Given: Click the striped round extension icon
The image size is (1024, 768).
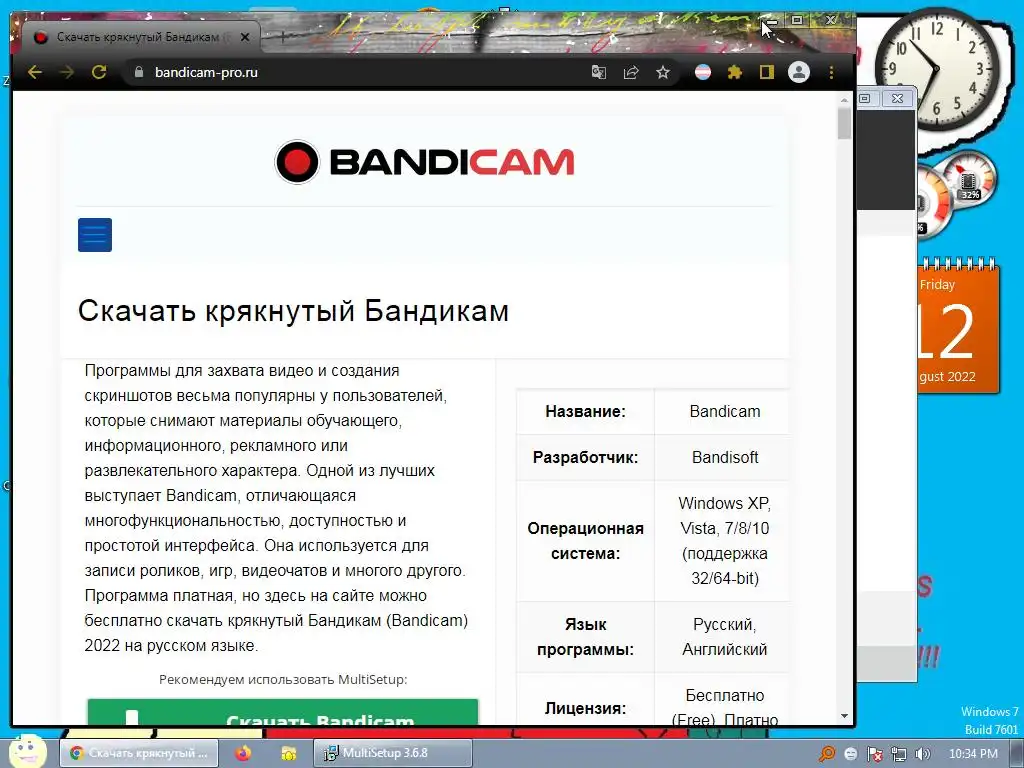Looking at the screenshot, I should tap(703, 72).
